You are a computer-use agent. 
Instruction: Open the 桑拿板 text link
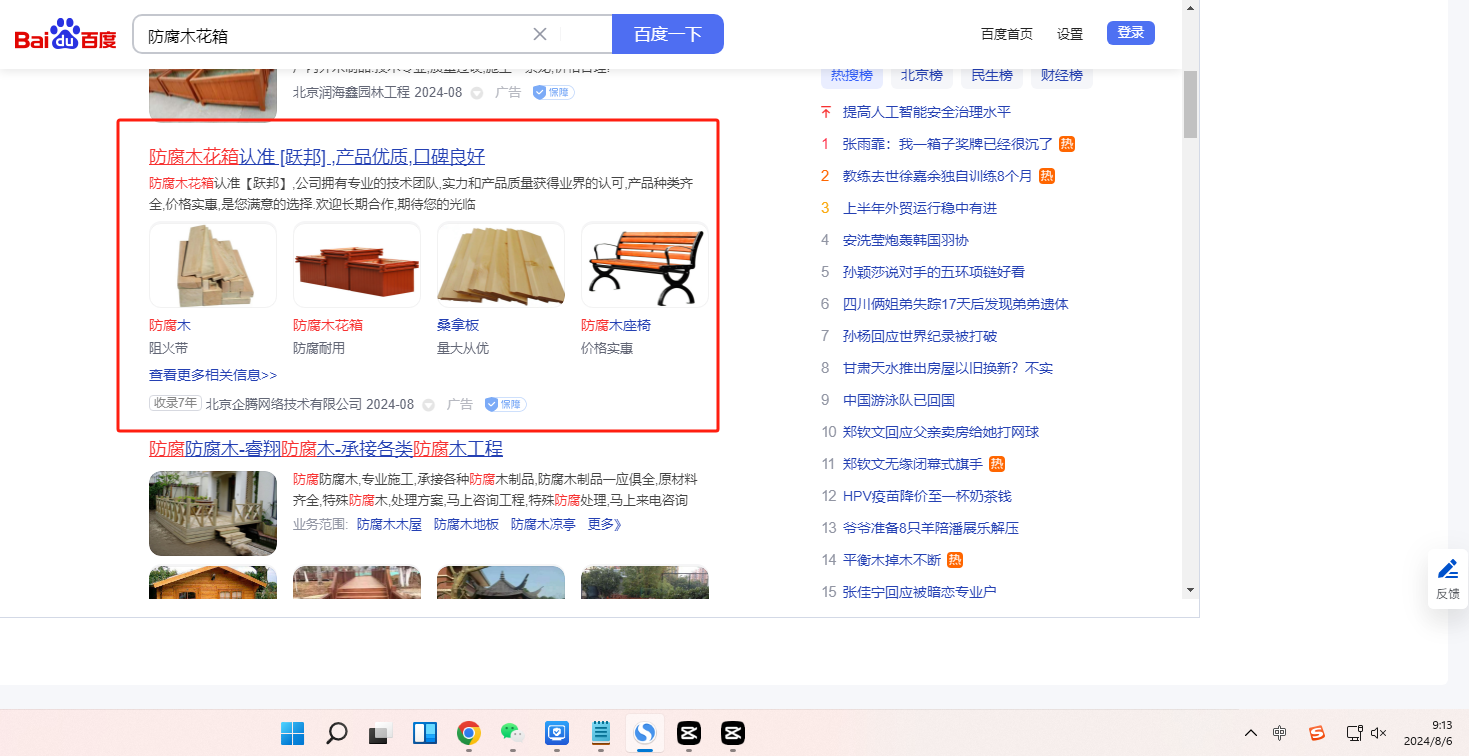(458, 325)
